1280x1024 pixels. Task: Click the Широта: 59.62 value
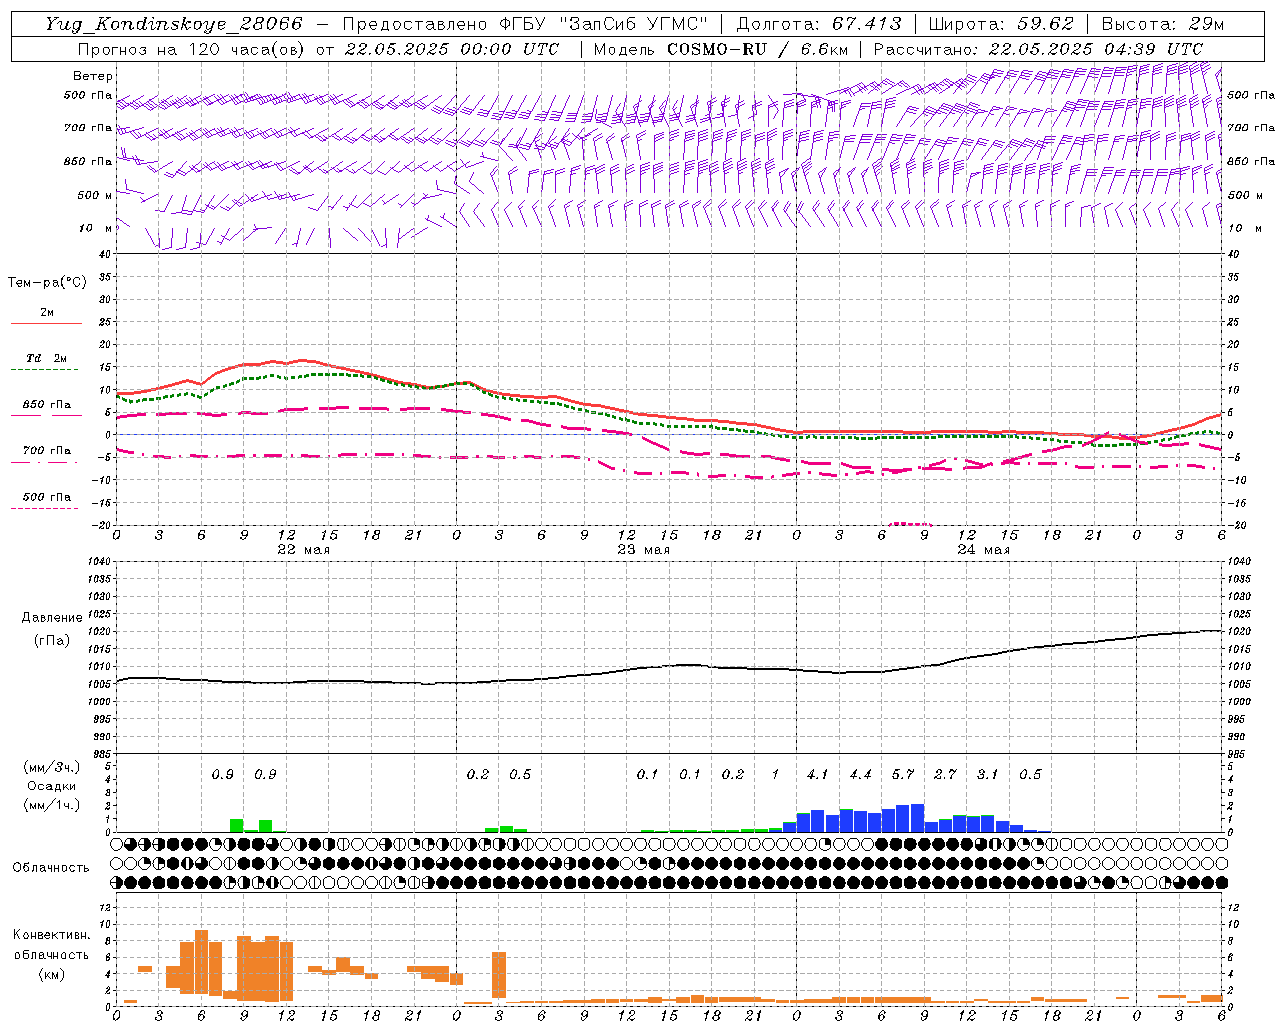(x=1001, y=24)
